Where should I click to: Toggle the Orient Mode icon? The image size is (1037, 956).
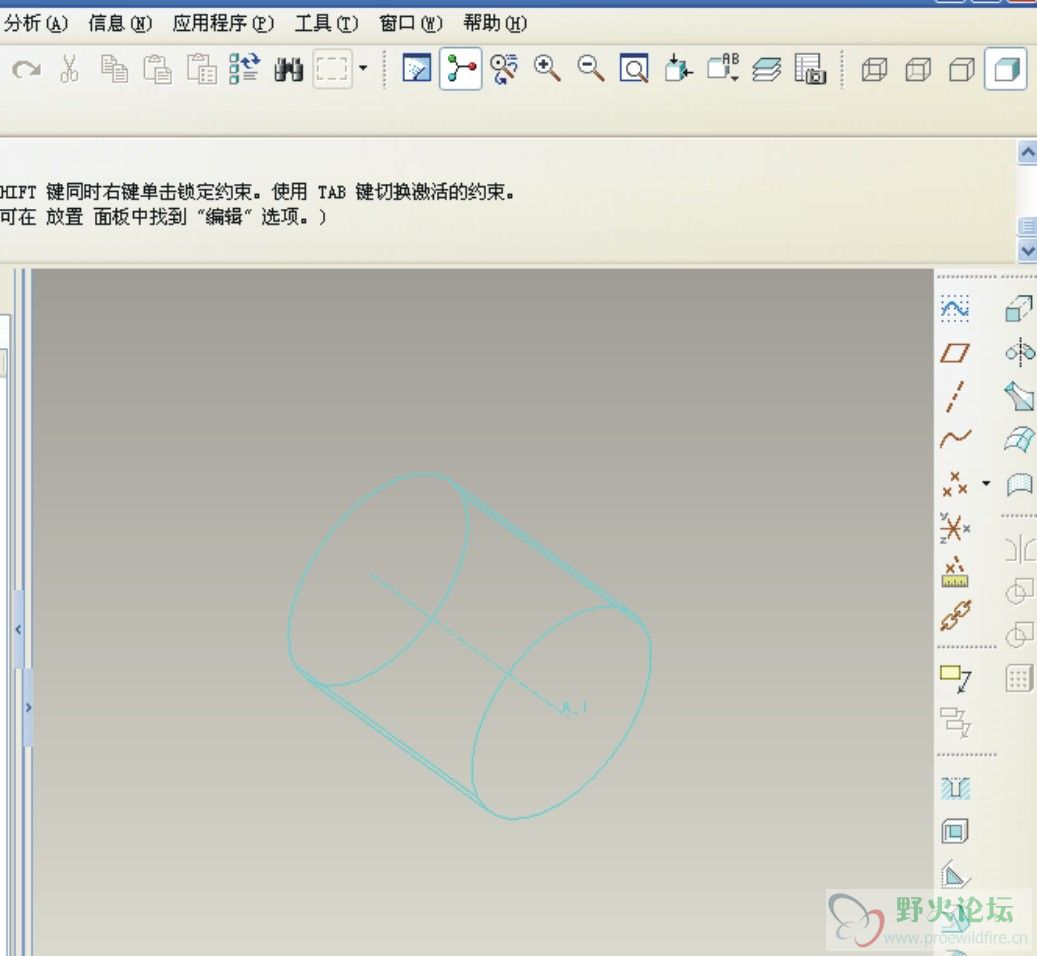pyautogui.click(x=504, y=69)
